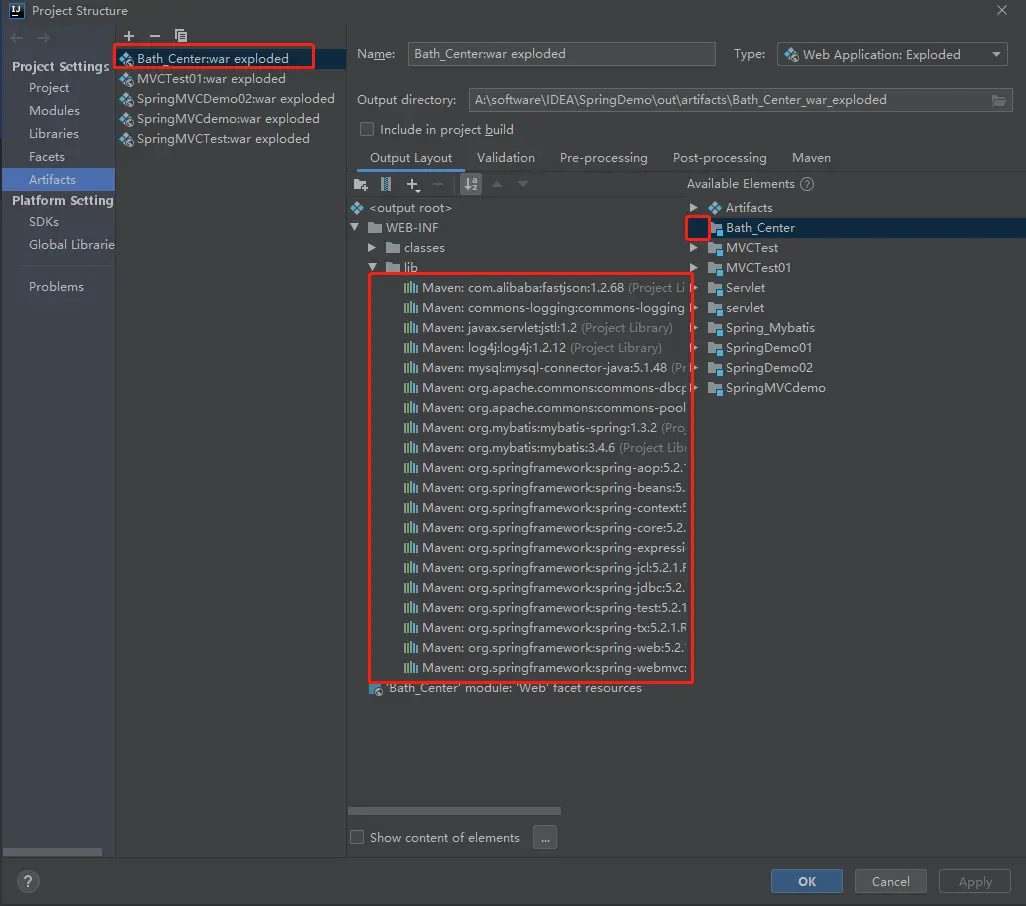Image resolution: width=1026 pixels, height=906 pixels.
Task: Open Project settings section
Action: [48, 88]
